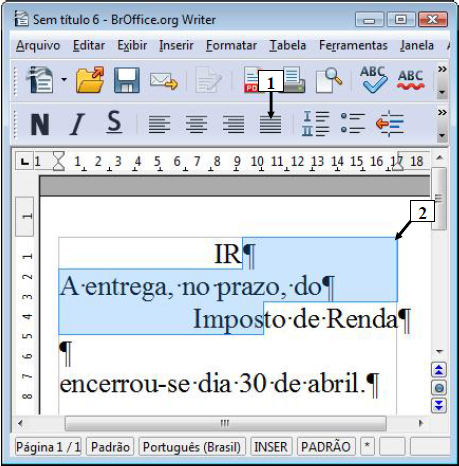Go to next page navigation button

(439, 406)
